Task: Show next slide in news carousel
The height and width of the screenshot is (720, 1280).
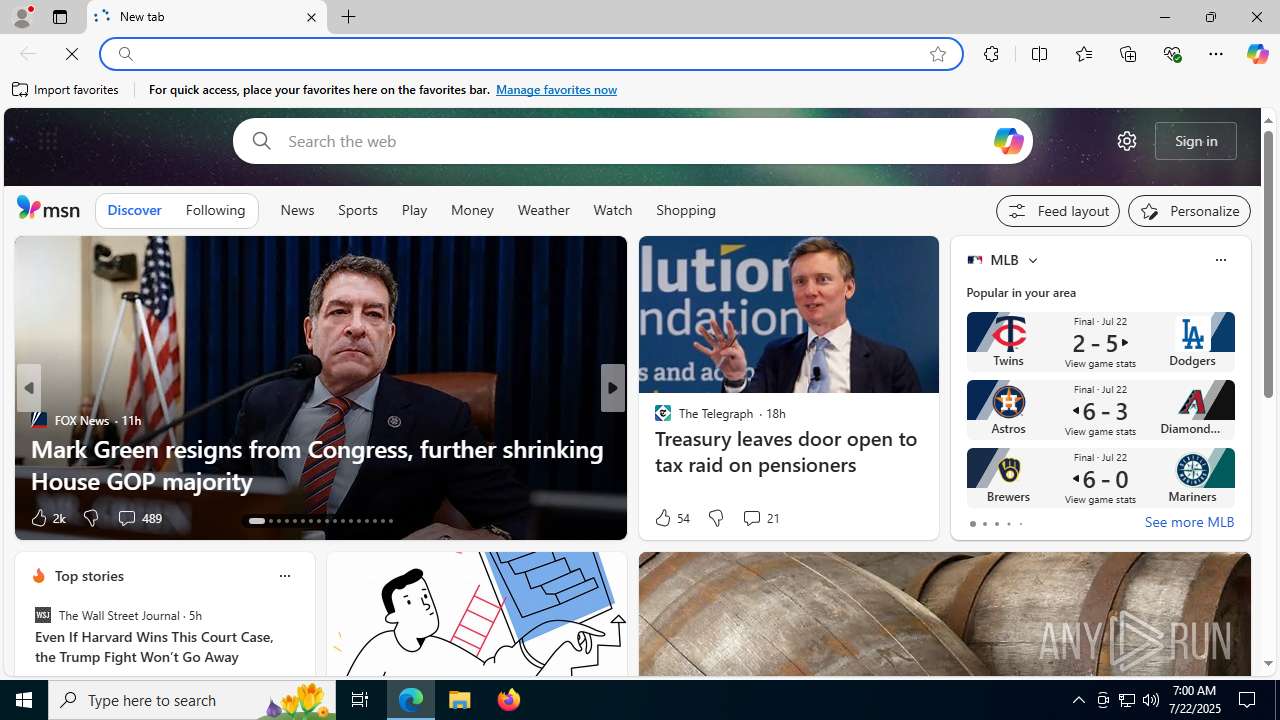Action: coord(612,388)
